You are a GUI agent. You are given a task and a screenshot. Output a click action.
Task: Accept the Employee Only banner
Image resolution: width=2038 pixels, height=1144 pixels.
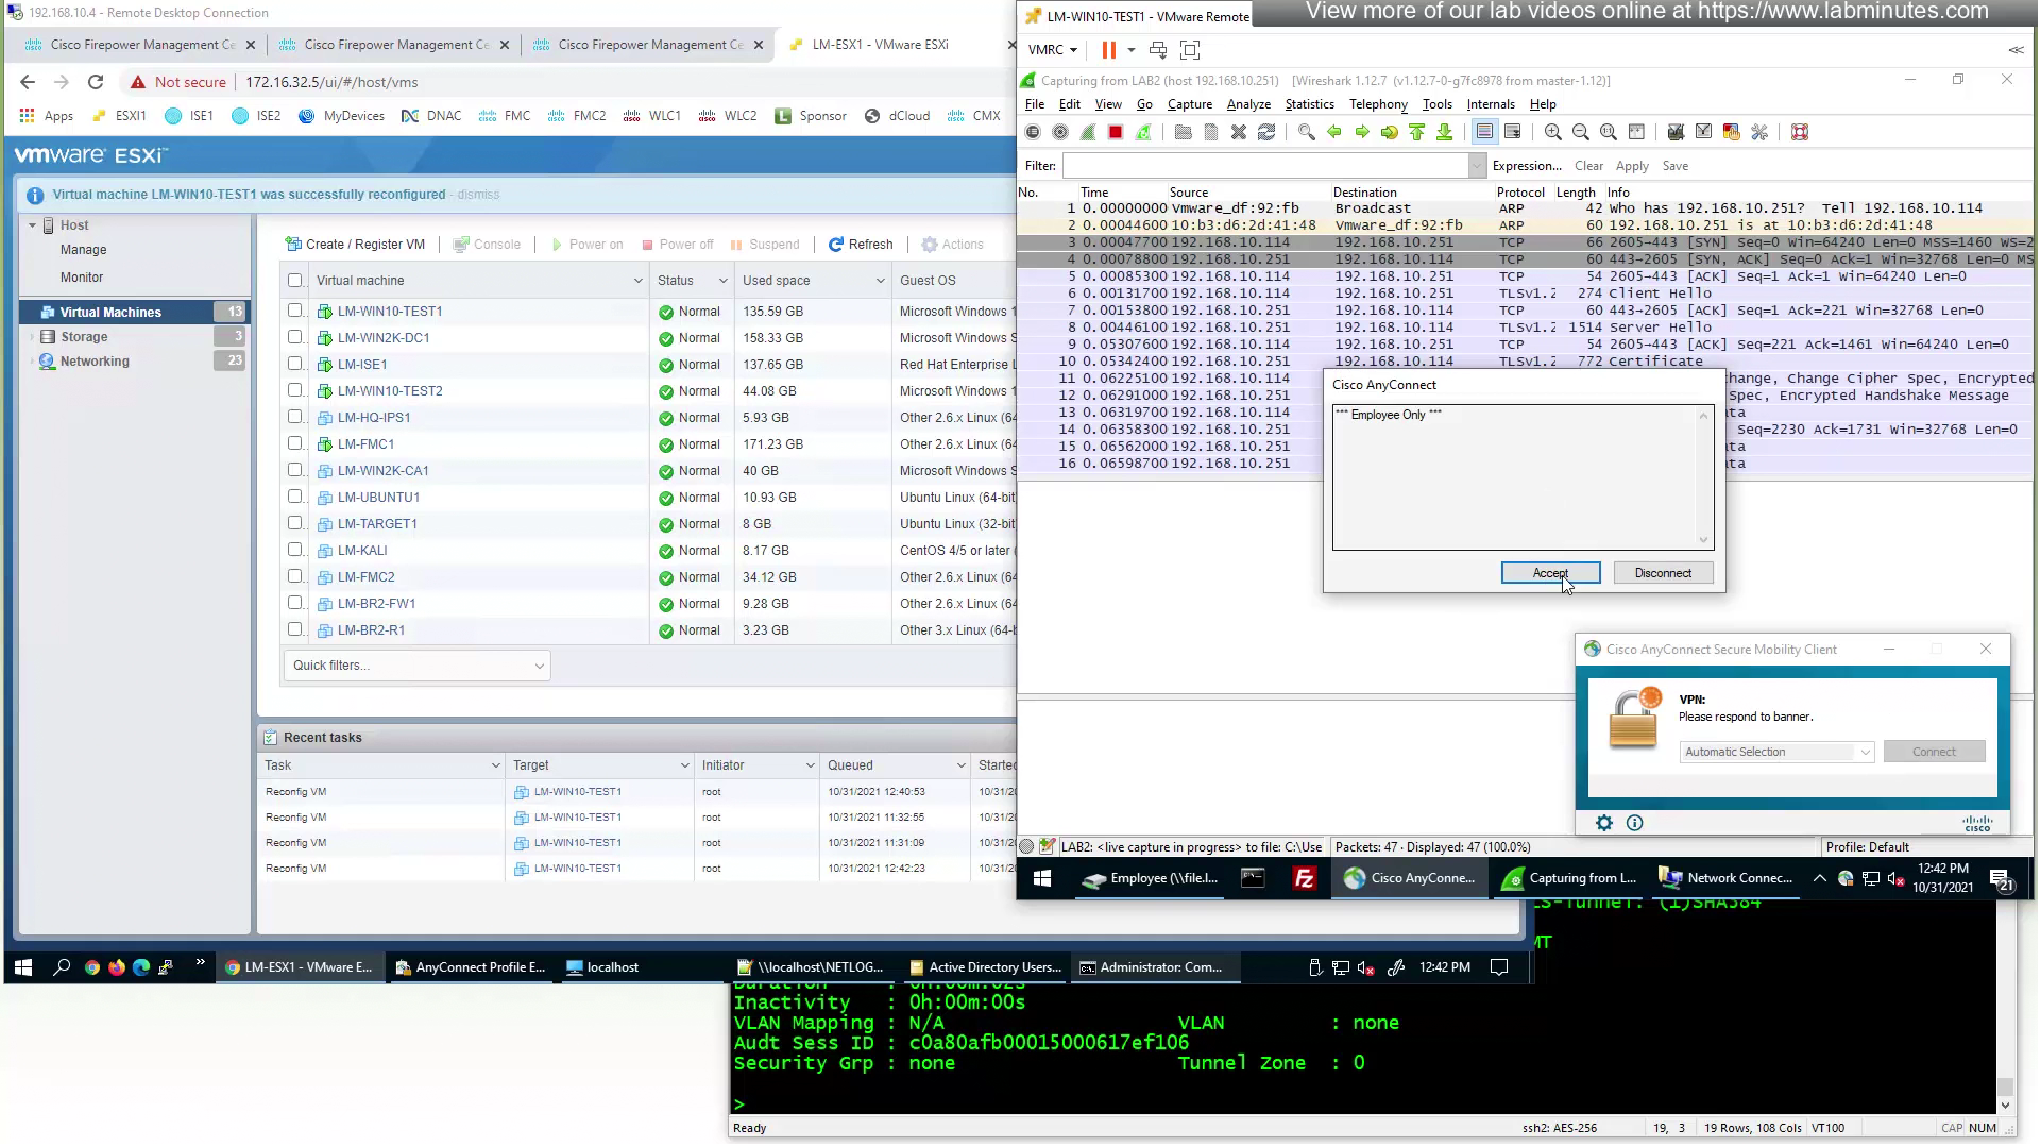pos(1549,573)
